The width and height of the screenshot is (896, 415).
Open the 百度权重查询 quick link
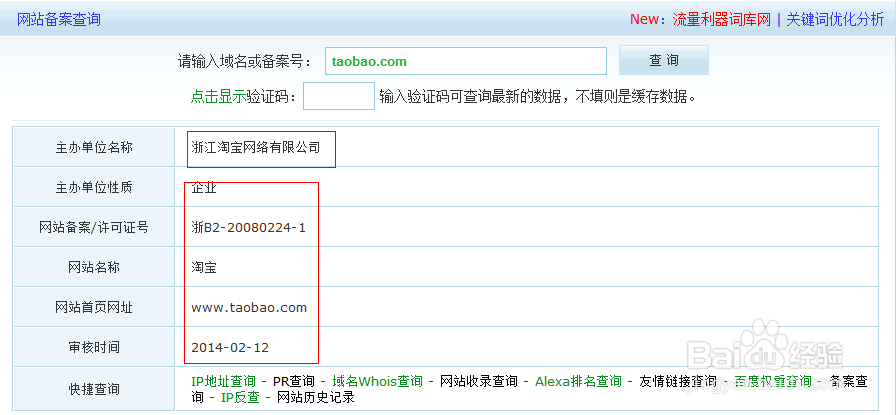[773, 381]
